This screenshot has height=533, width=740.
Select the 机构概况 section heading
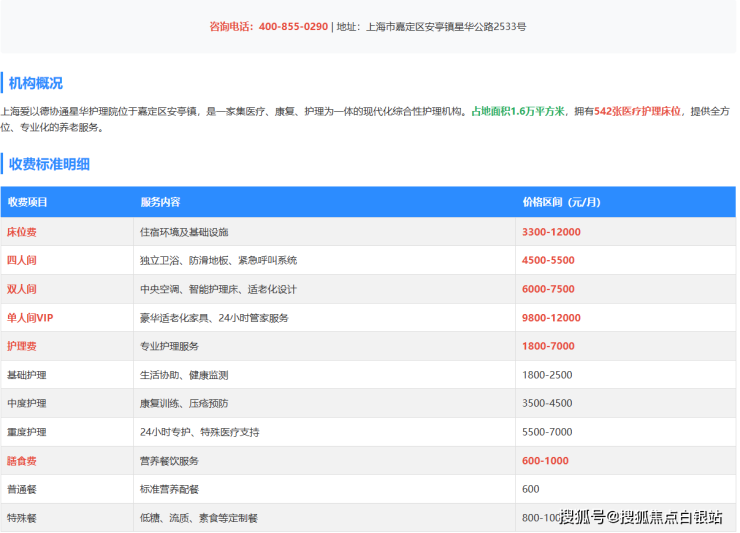tap(36, 83)
